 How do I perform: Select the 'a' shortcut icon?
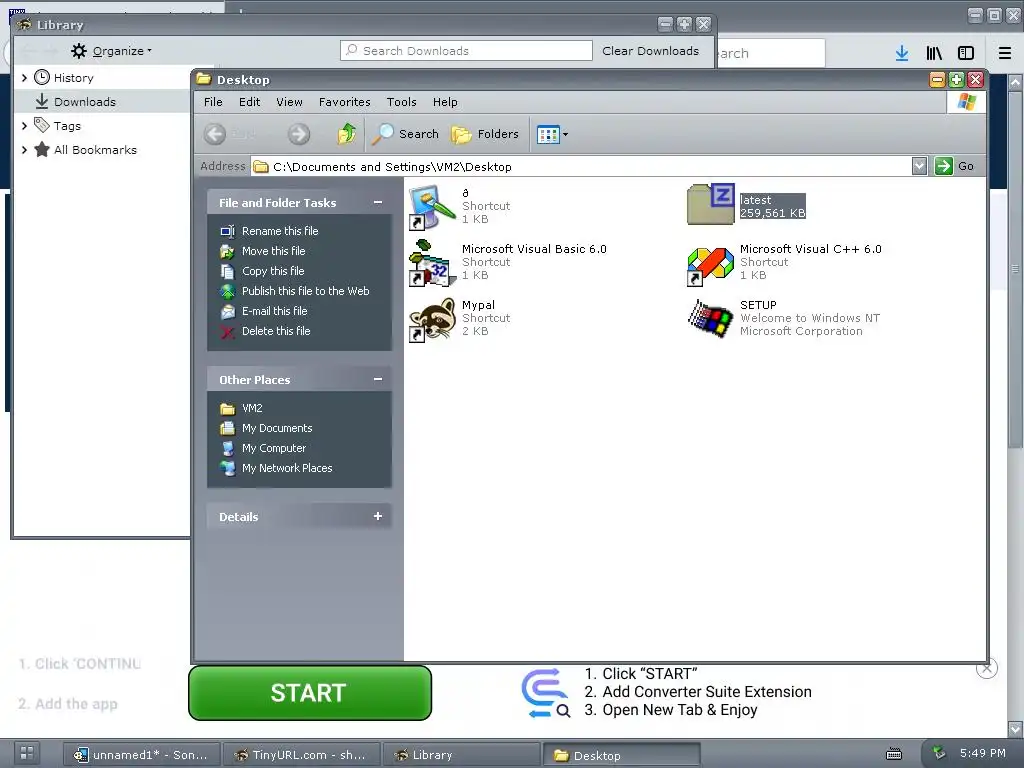[x=432, y=207]
